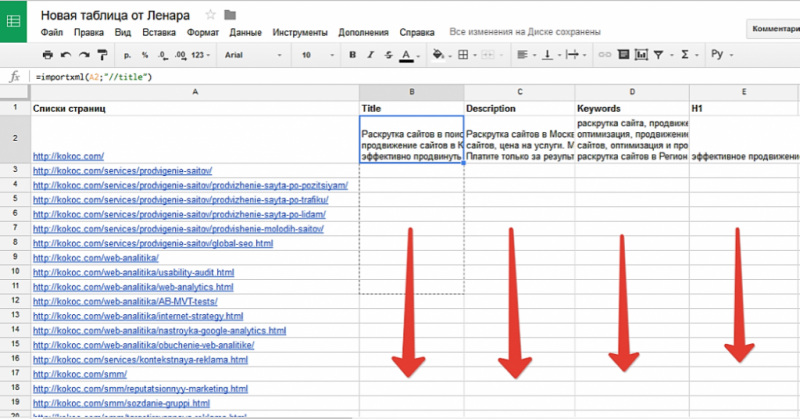Click the Undo arrow icon
The image size is (800, 419).
point(66,55)
